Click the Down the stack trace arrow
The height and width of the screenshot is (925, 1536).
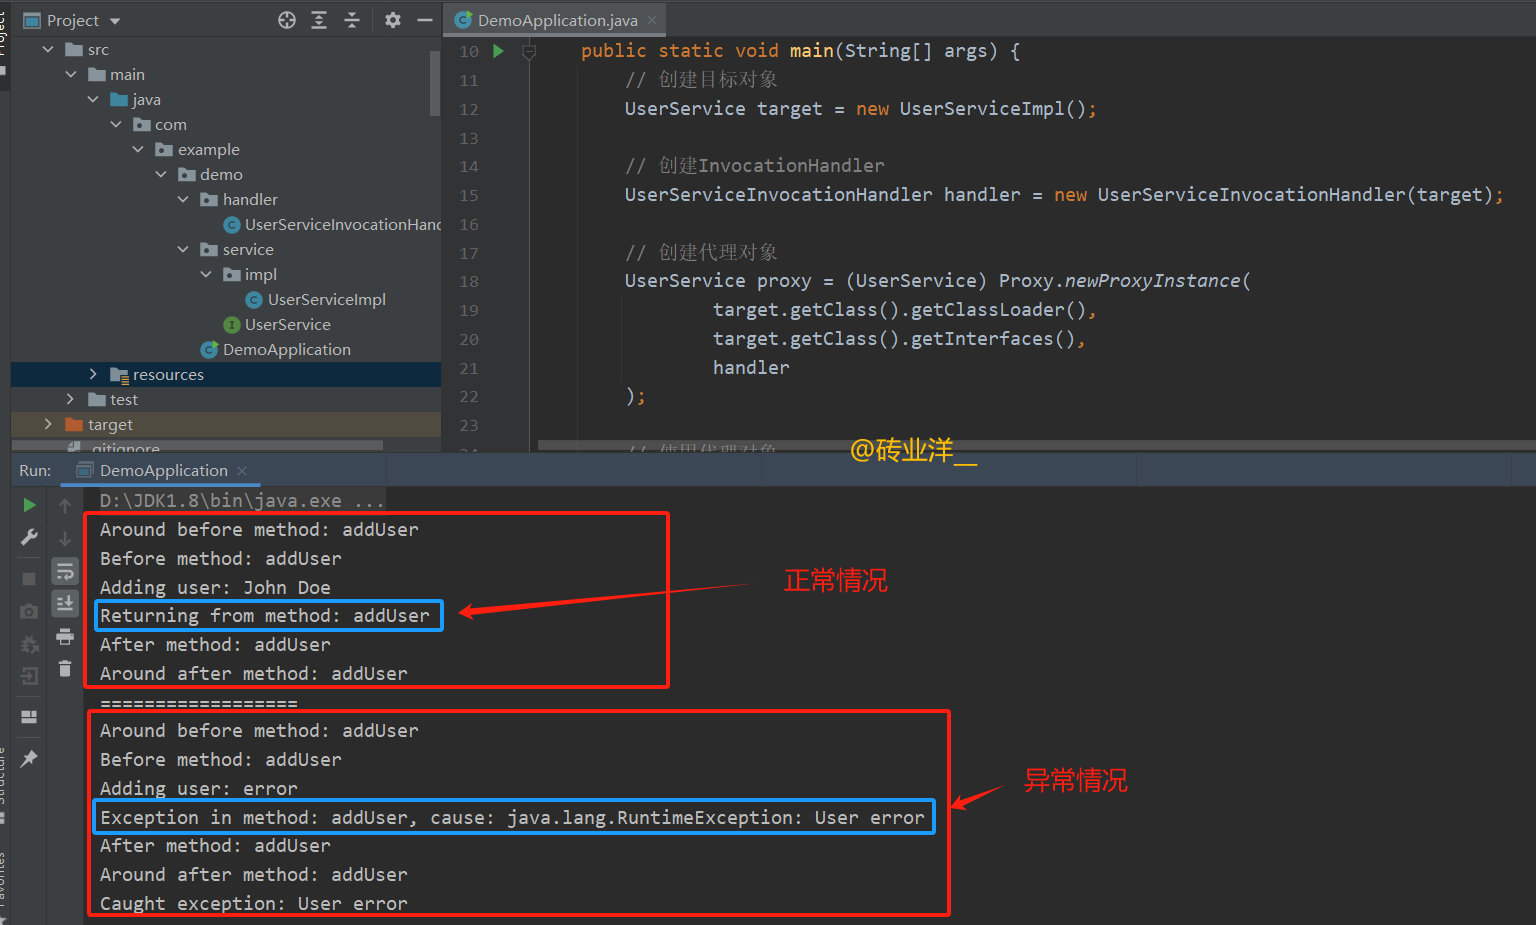tap(65, 538)
